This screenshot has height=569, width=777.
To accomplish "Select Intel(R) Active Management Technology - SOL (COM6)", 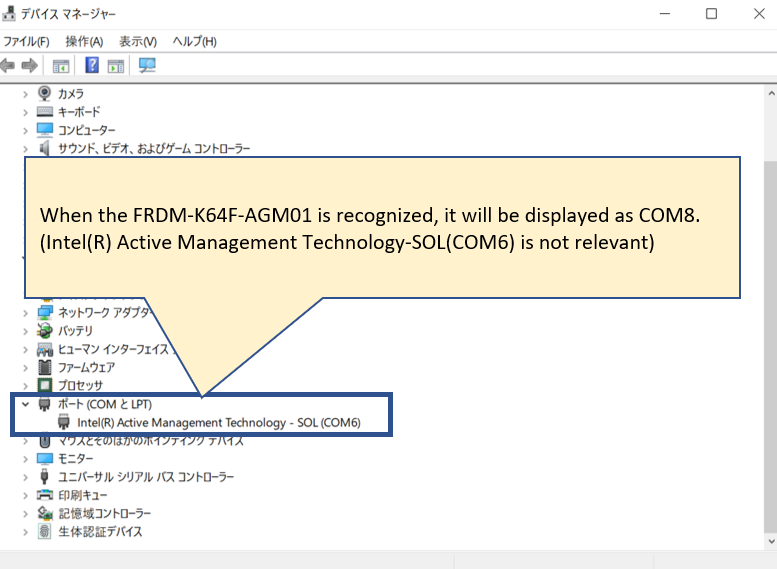I will point(219,423).
